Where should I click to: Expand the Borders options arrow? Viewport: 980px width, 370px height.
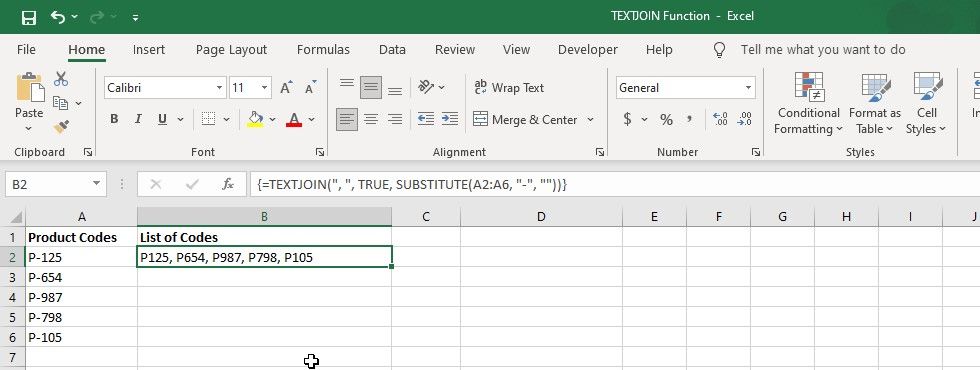[226, 119]
